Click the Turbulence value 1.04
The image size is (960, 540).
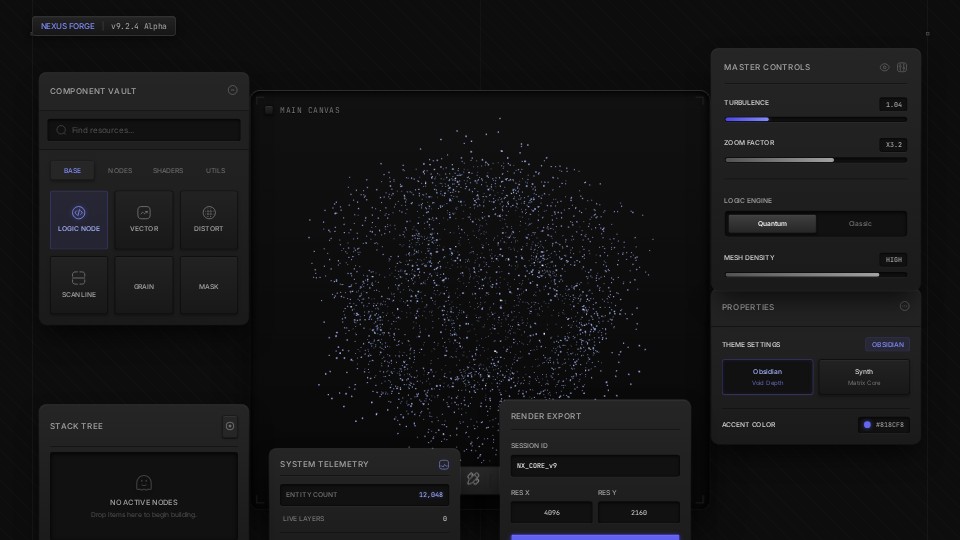[893, 104]
